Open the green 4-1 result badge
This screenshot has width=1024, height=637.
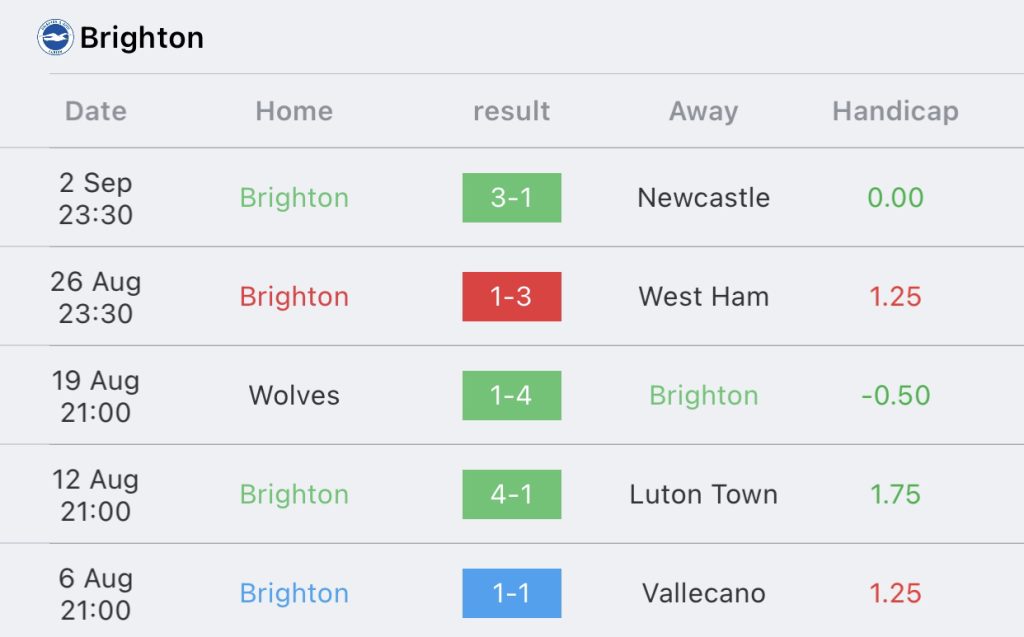(511, 494)
